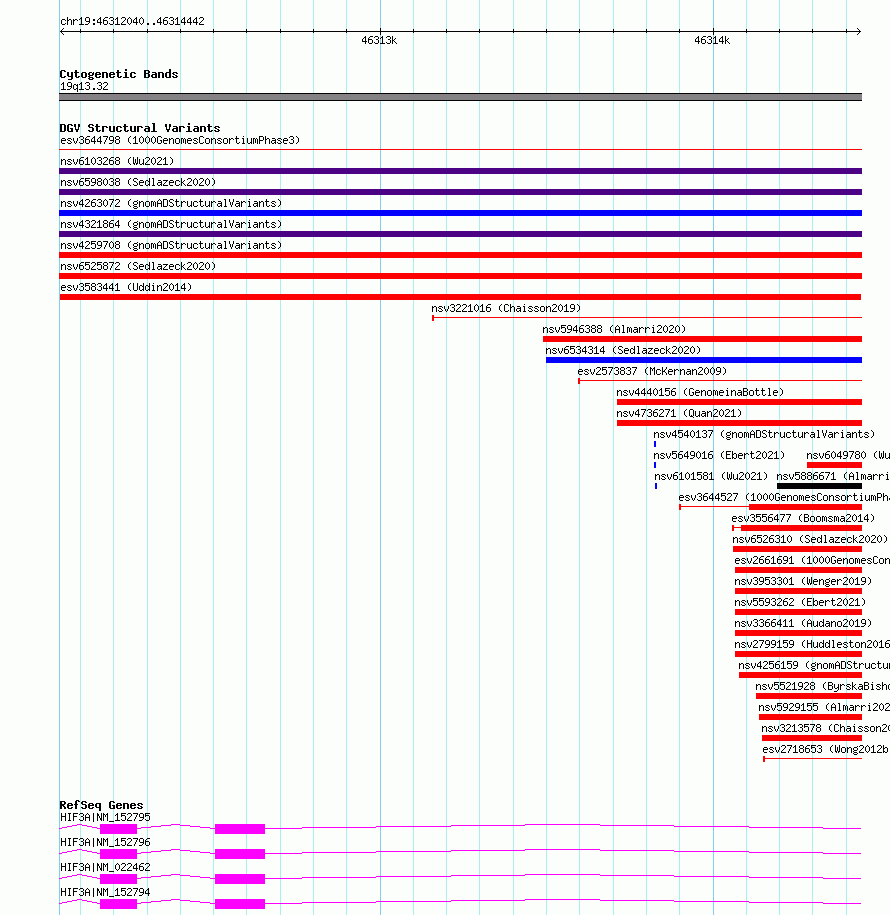Viewport: 890px width, 915px height.
Task: Open variant nsv5593262 (Ebert2021)
Action: tap(800, 603)
